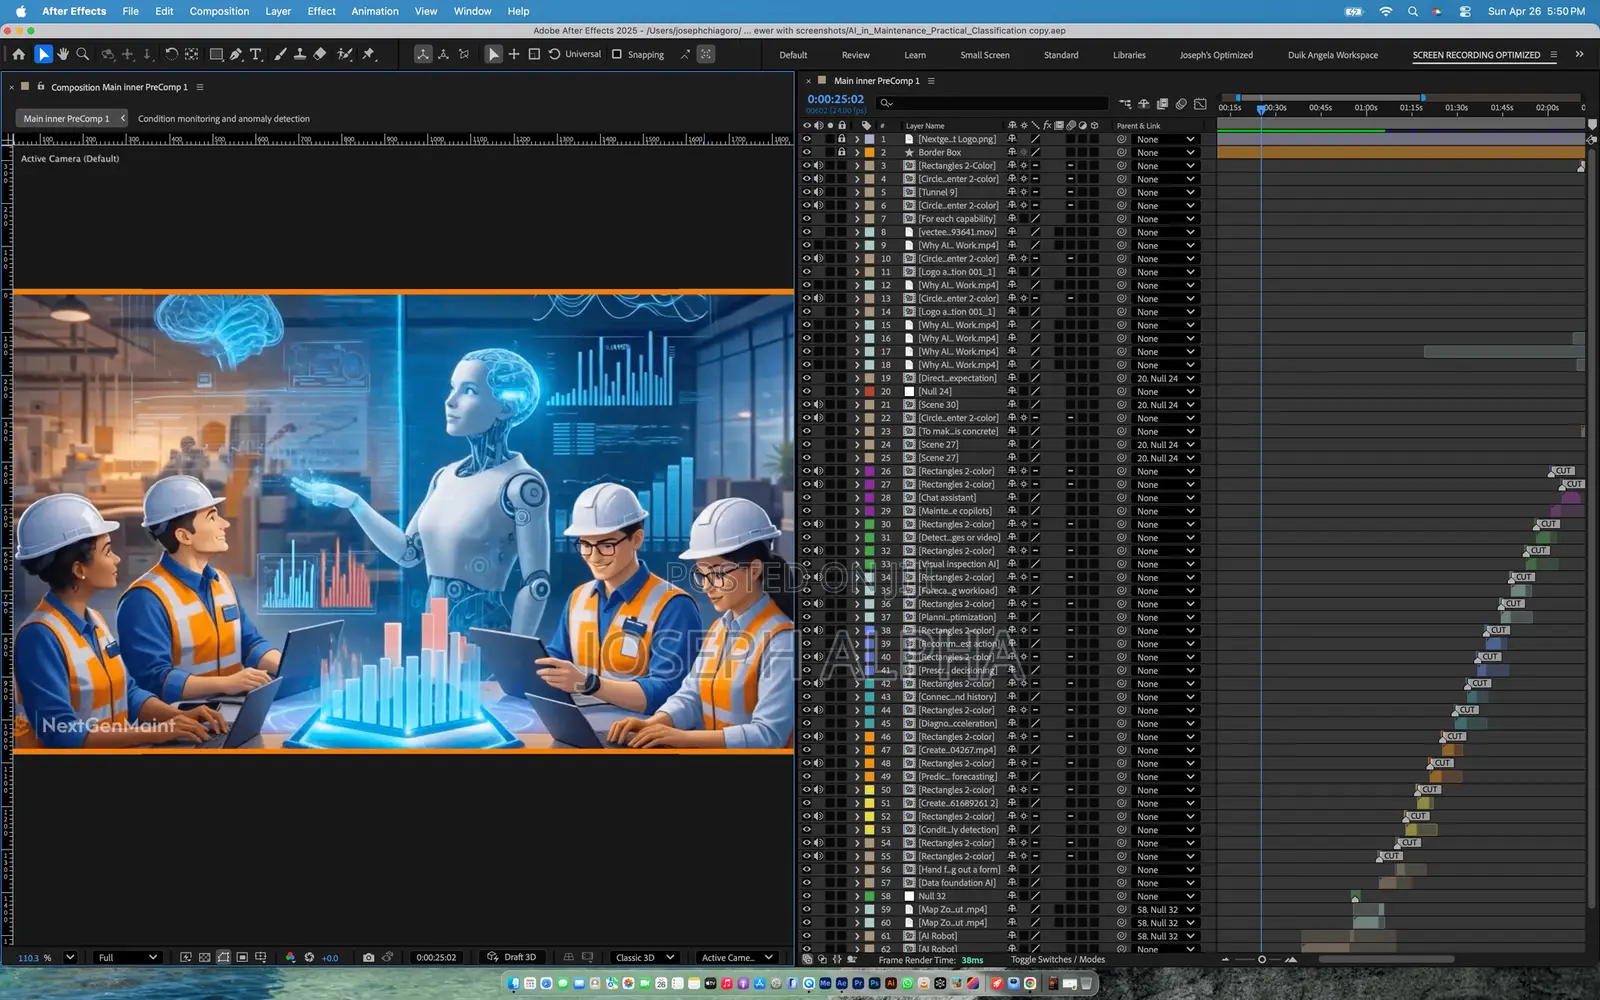Expand the Border Box layer properties
The width and height of the screenshot is (1600, 1000).
pyautogui.click(x=857, y=152)
